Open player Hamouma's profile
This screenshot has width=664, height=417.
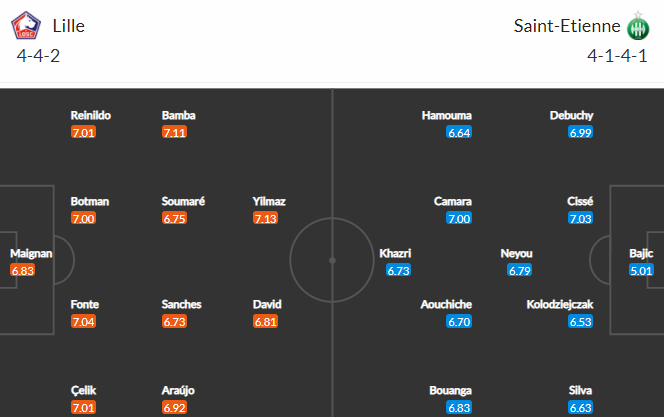(x=446, y=115)
